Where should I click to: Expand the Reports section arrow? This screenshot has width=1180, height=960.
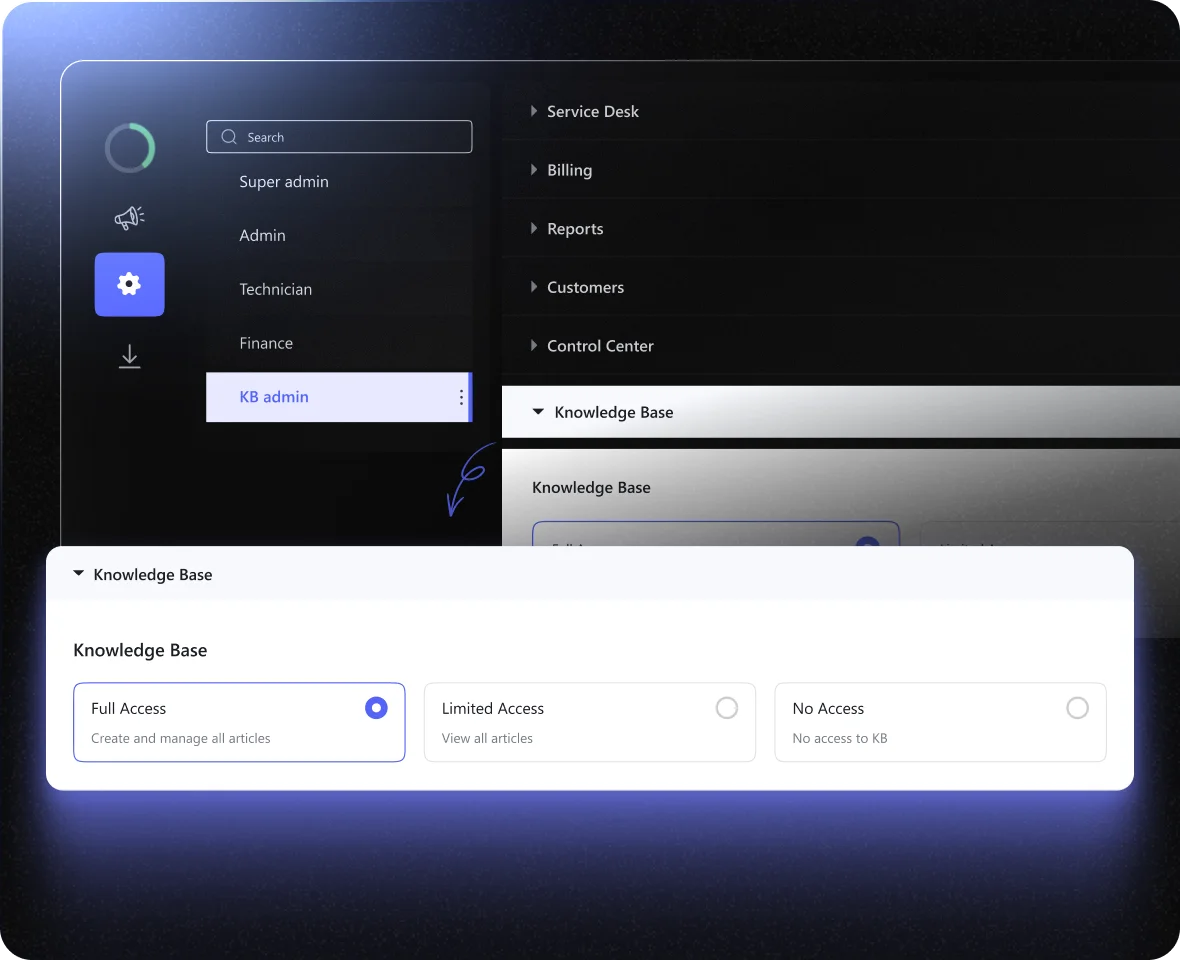pyautogui.click(x=534, y=229)
